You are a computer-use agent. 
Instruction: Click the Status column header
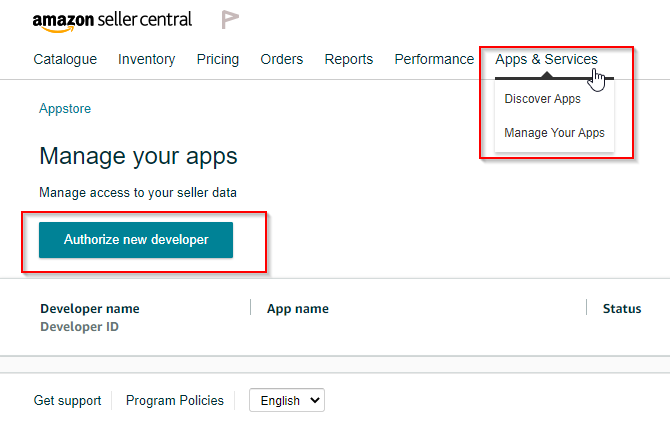pos(622,309)
